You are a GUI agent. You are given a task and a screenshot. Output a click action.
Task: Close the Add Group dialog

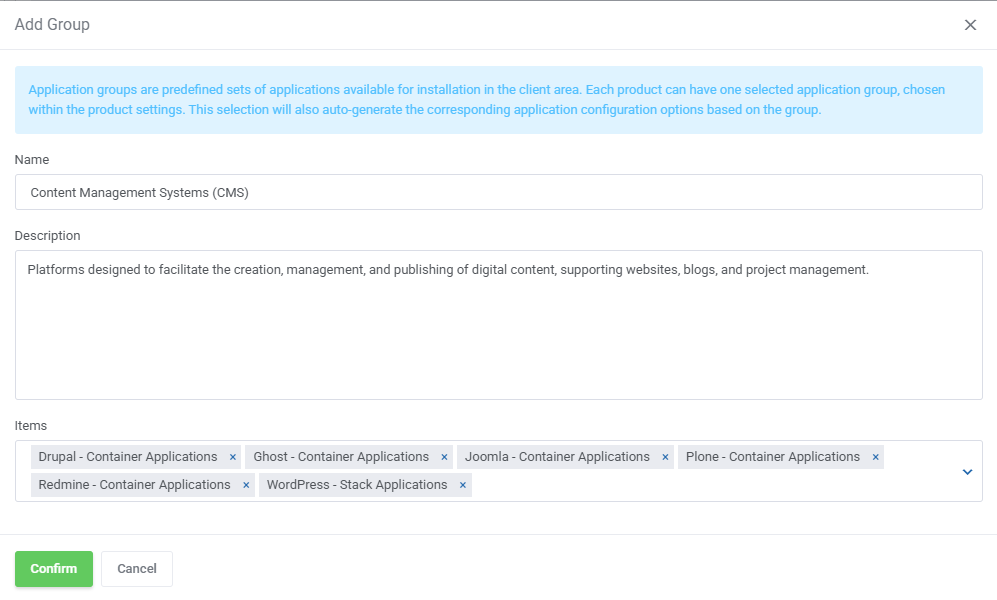click(x=970, y=25)
